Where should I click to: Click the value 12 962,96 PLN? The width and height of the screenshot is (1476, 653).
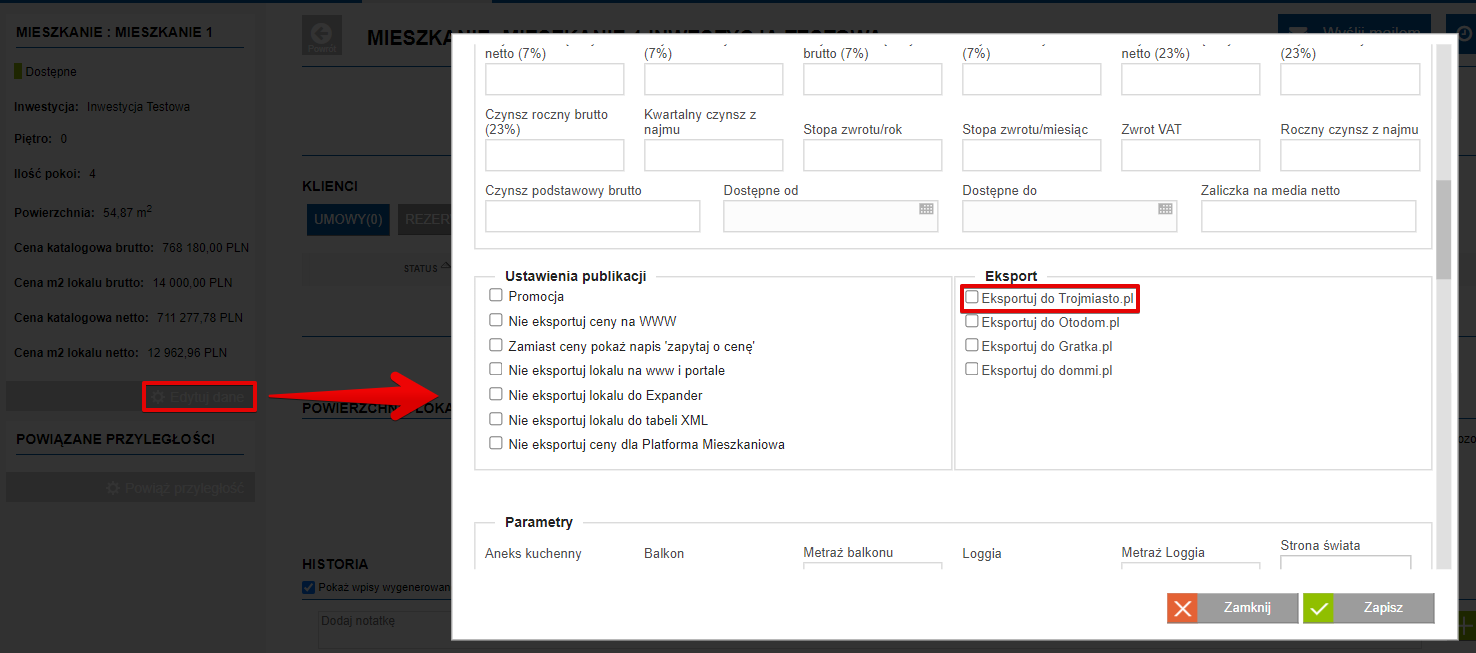coord(187,353)
